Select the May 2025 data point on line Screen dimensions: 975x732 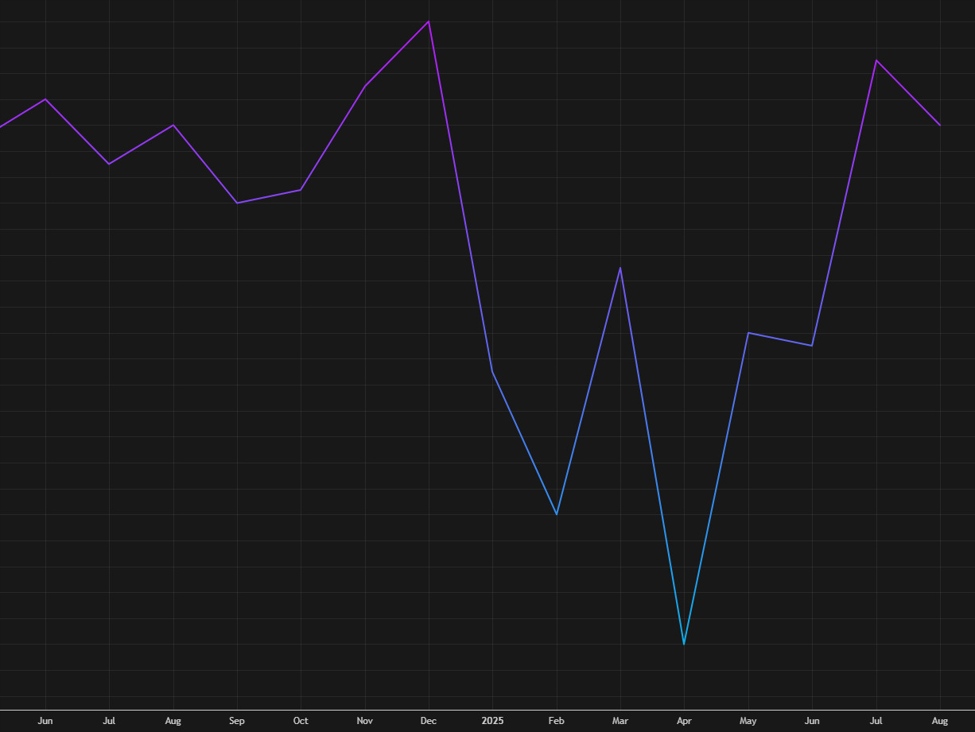[x=748, y=333]
